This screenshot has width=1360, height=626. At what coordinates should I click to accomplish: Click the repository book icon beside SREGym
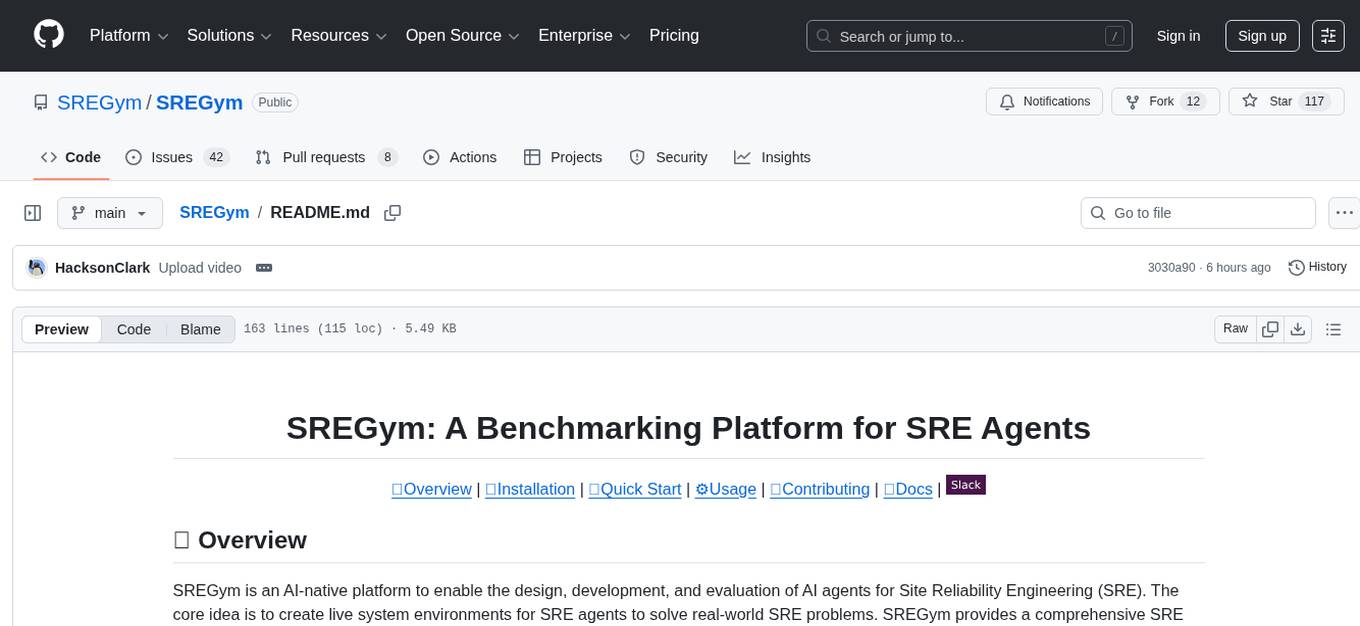40,102
